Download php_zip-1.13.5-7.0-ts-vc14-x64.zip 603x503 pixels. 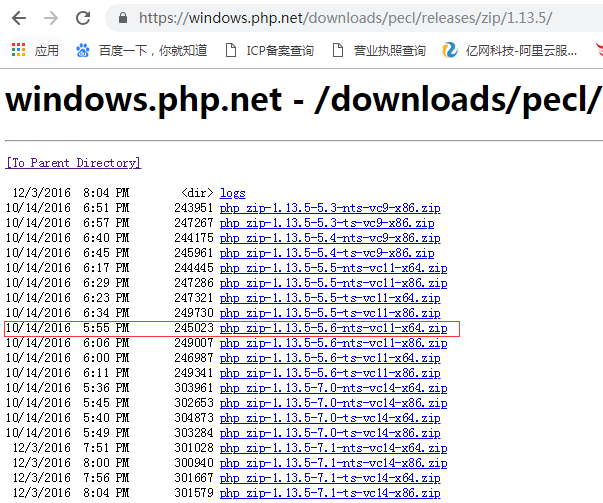pos(330,418)
